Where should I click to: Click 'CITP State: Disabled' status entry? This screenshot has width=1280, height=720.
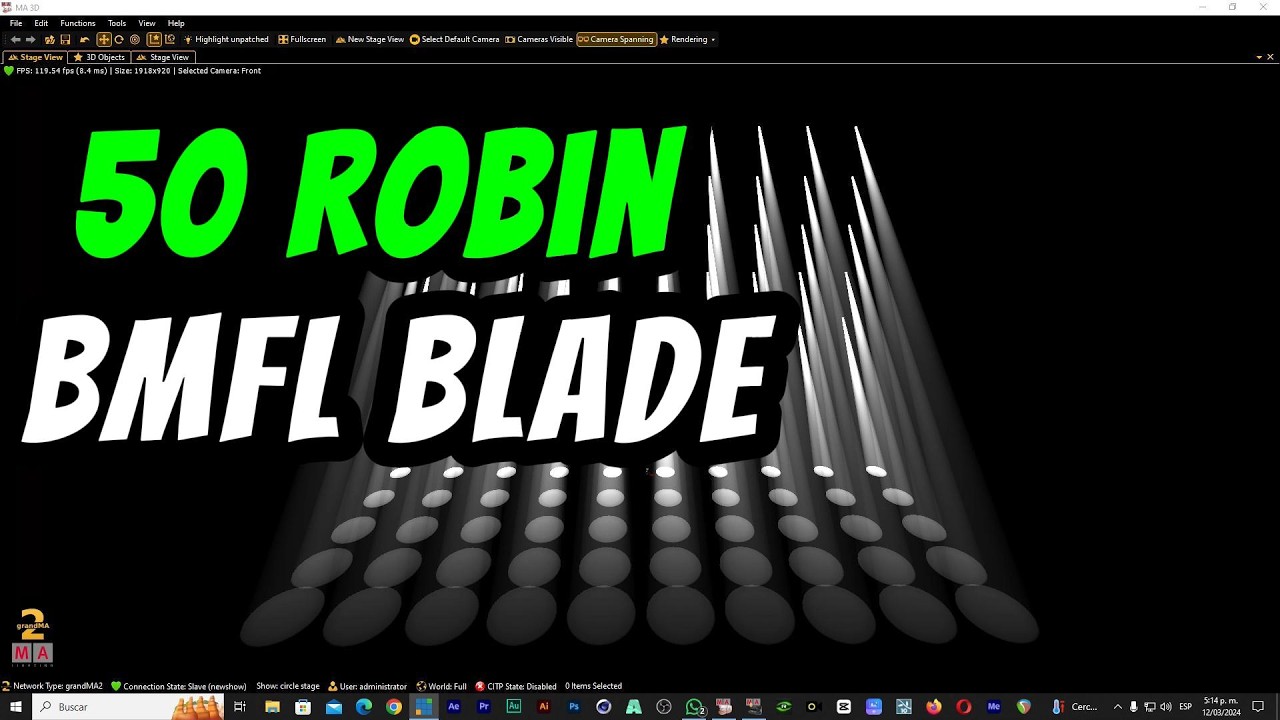[516, 686]
